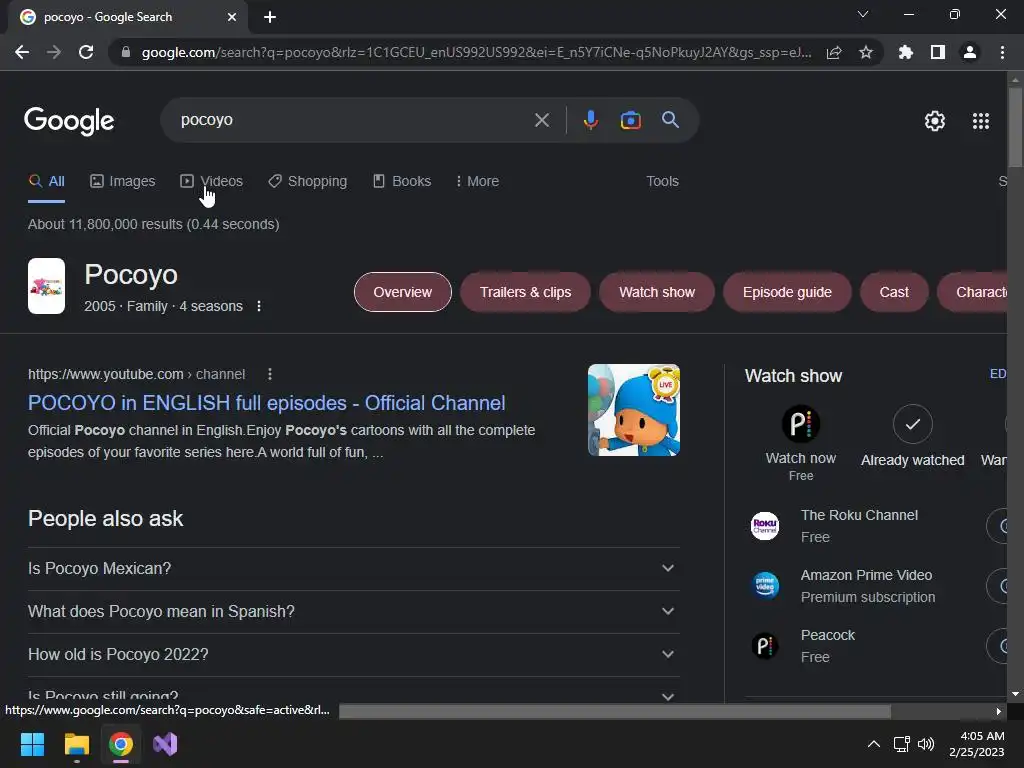Open the taskbar clock and date
1024x768 pixels.
977,744
